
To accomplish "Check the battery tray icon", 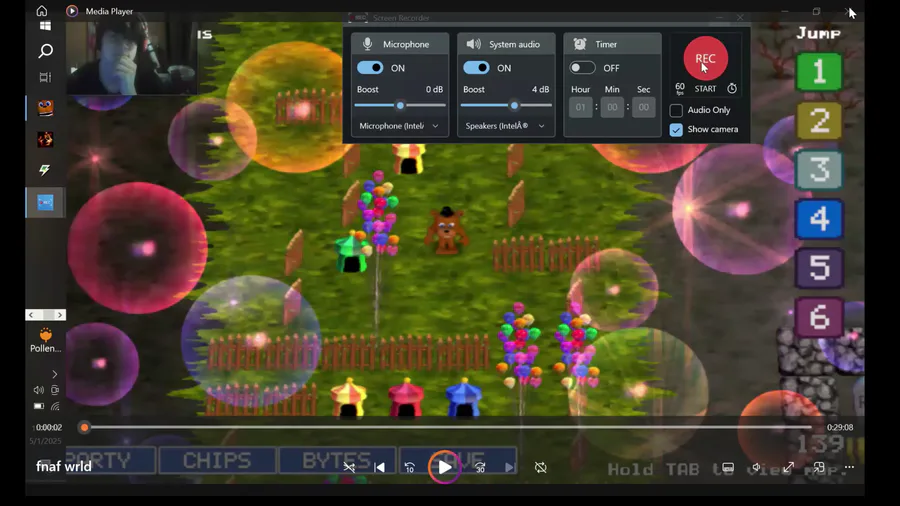I will click(38, 406).
